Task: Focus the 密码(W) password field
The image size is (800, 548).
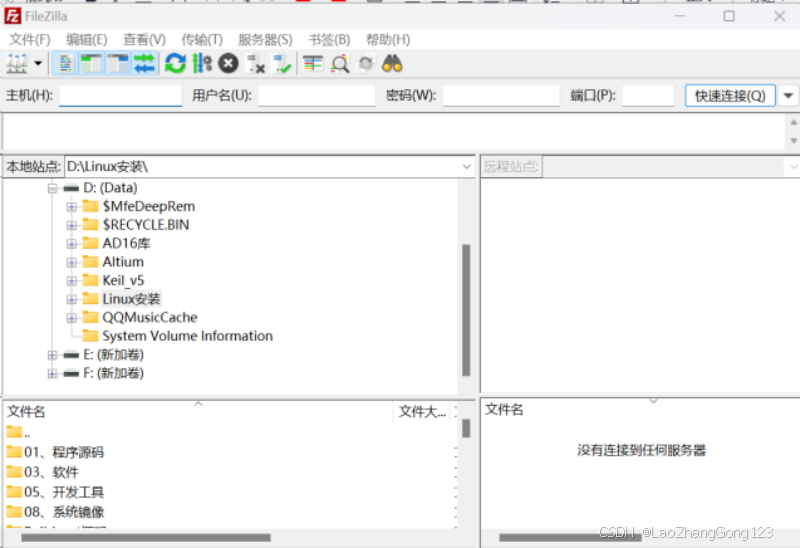Action: click(x=501, y=95)
